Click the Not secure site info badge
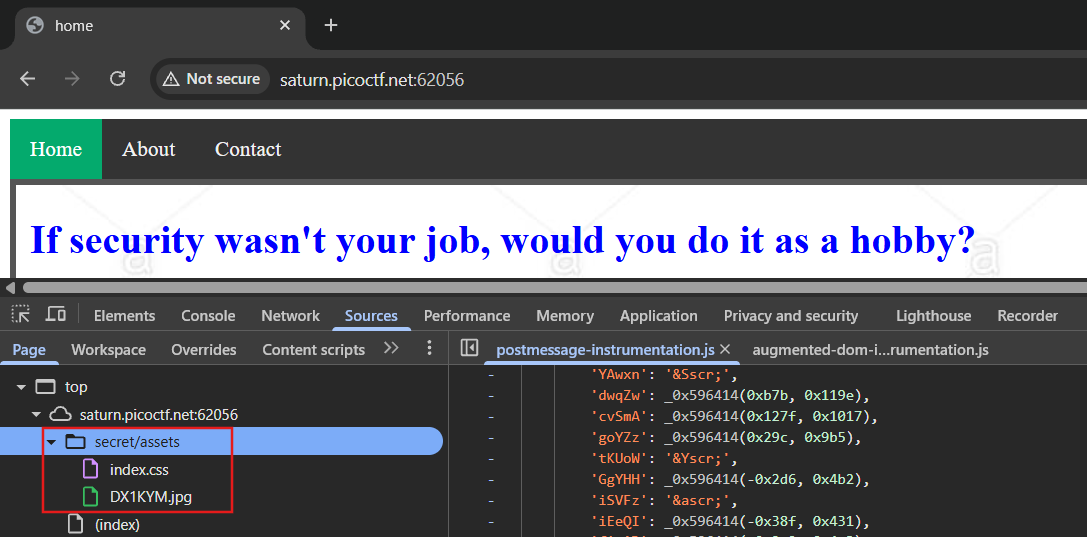Image resolution: width=1087 pixels, height=537 pixels. (x=211, y=79)
